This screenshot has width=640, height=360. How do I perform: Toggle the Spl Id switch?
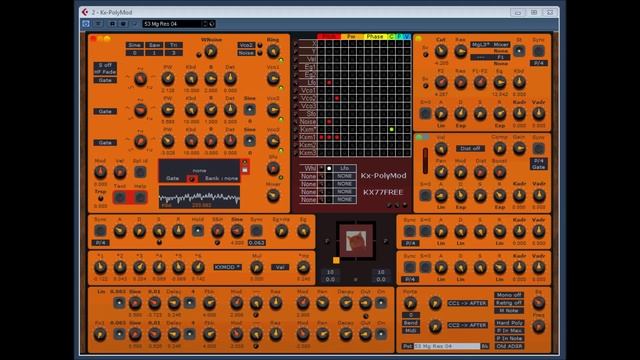140,172
